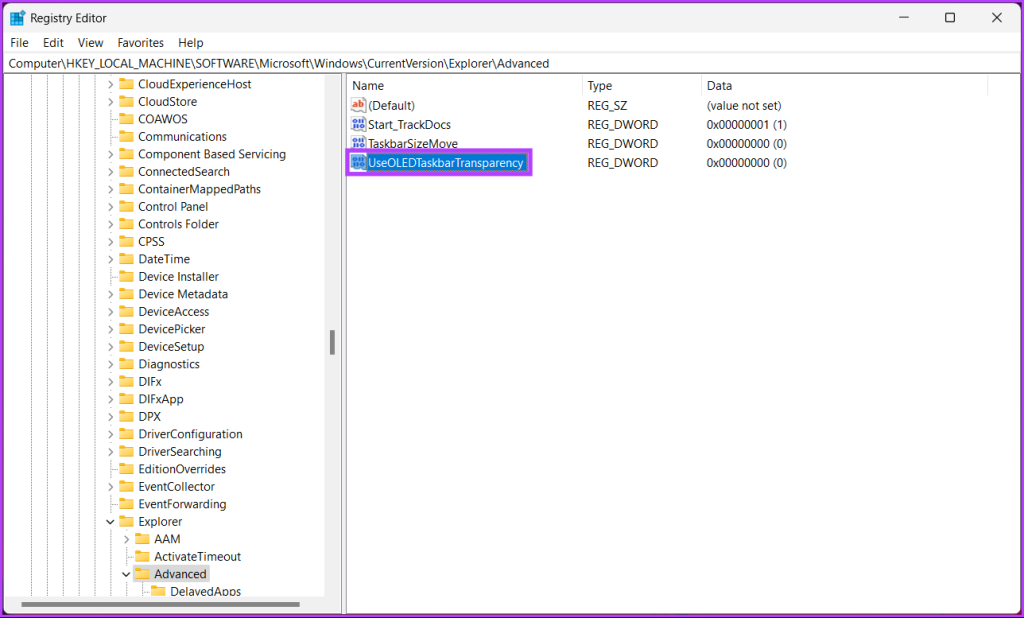The image size is (1024, 618).
Task: Expand the AAM subkey arrow
Action: 126,539
